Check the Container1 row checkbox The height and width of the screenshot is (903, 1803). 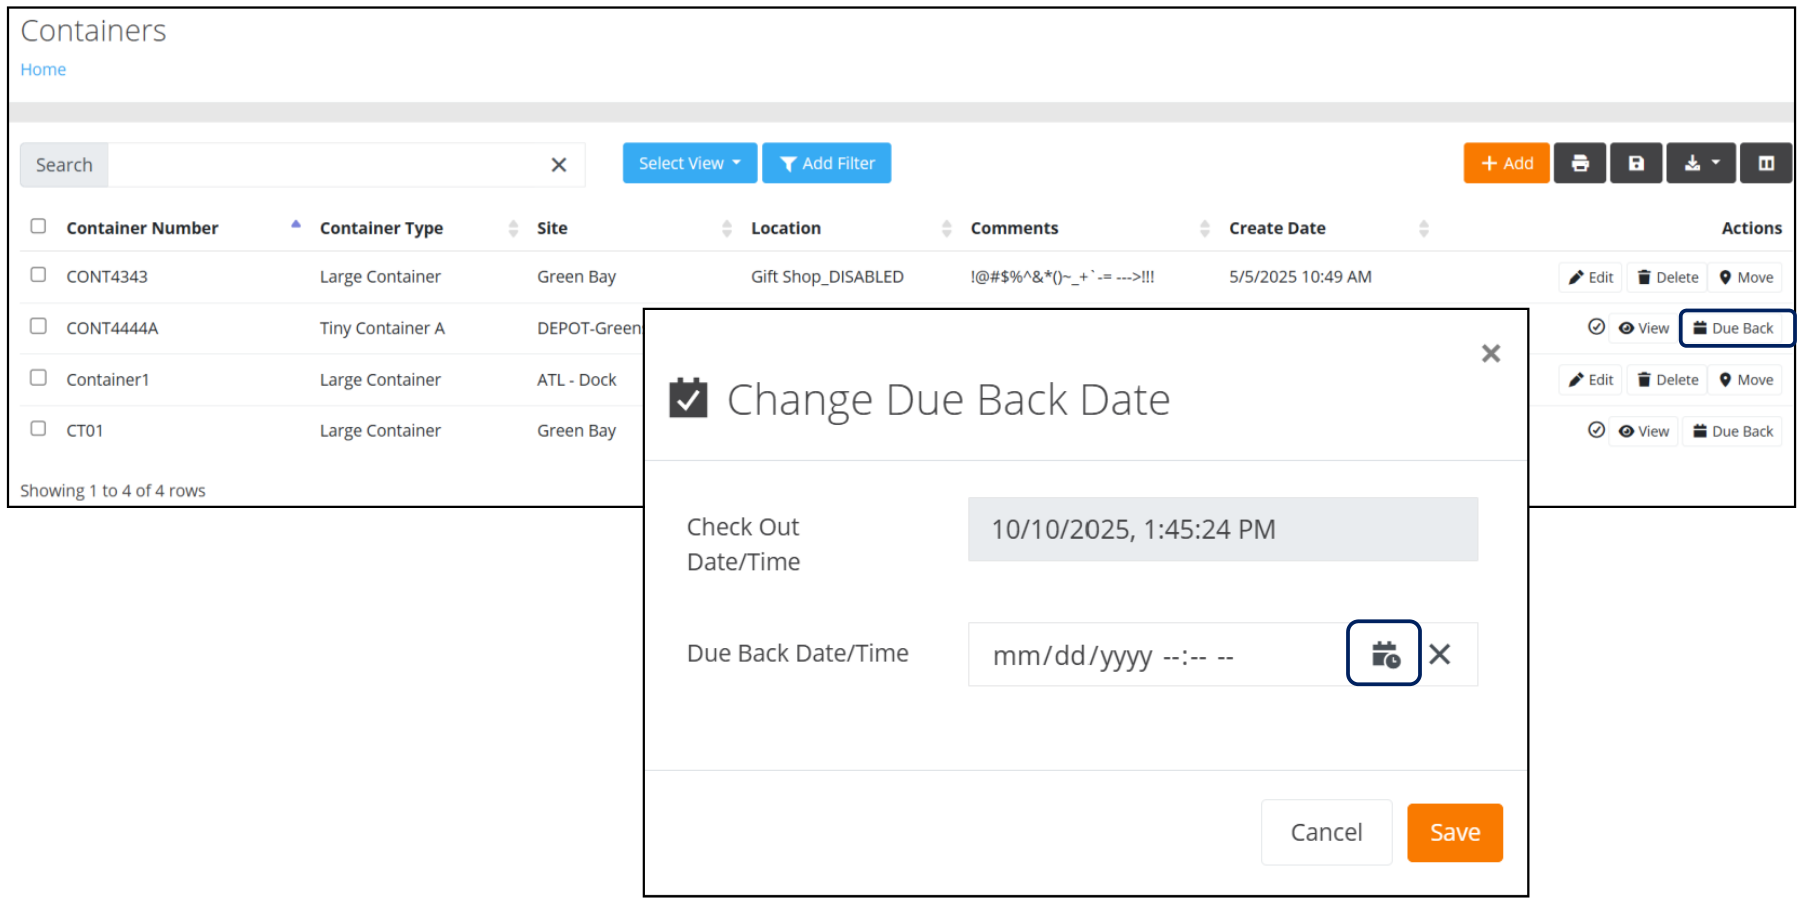38,377
